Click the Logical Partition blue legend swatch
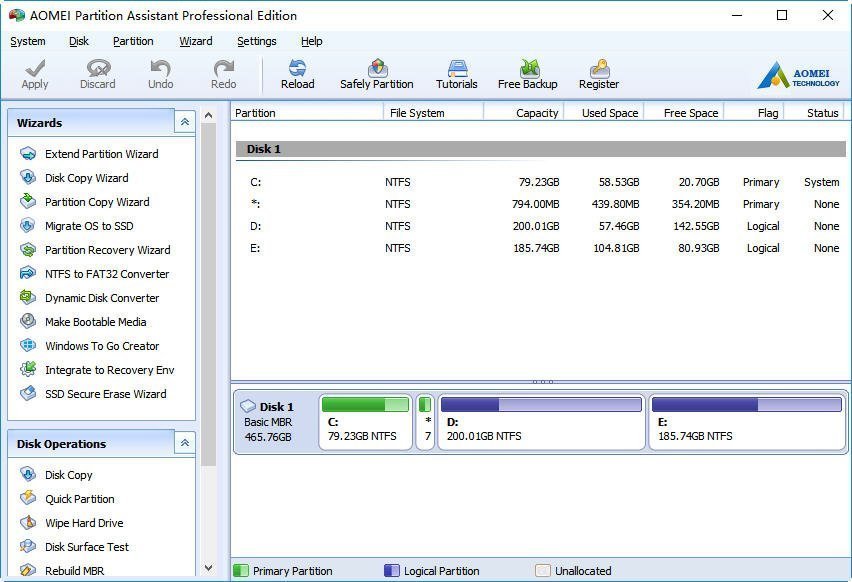 click(x=391, y=571)
